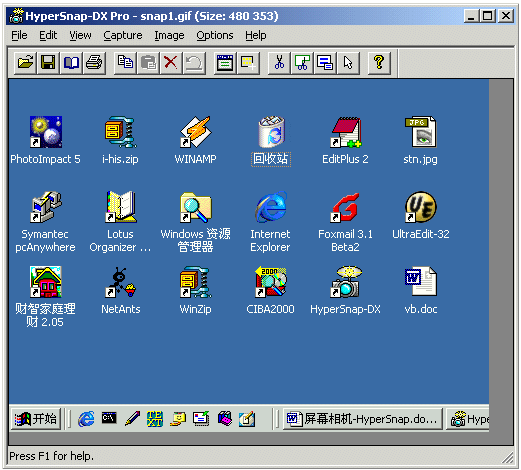This screenshot has height=470, width=521.
Task: Click the Hype taskbar button
Action: pyautogui.click(x=468, y=419)
